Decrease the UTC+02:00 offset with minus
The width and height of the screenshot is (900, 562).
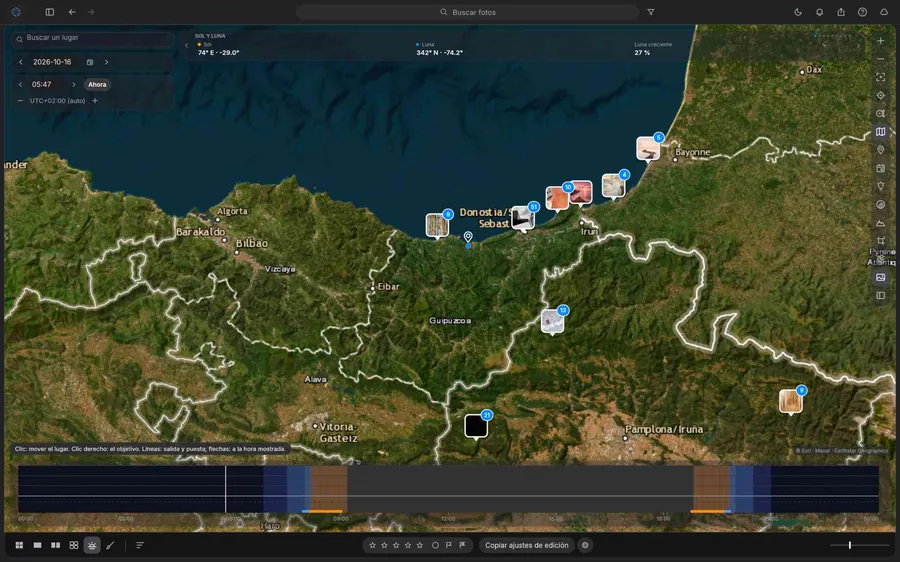tap(20, 100)
